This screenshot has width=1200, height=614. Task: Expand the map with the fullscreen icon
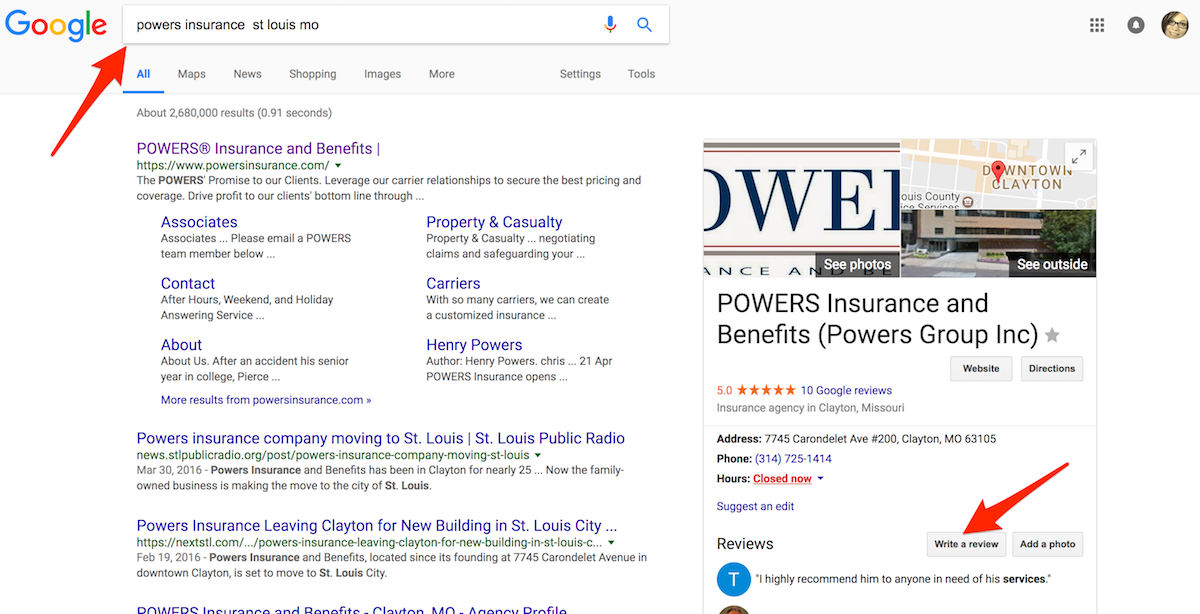[1078, 157]
